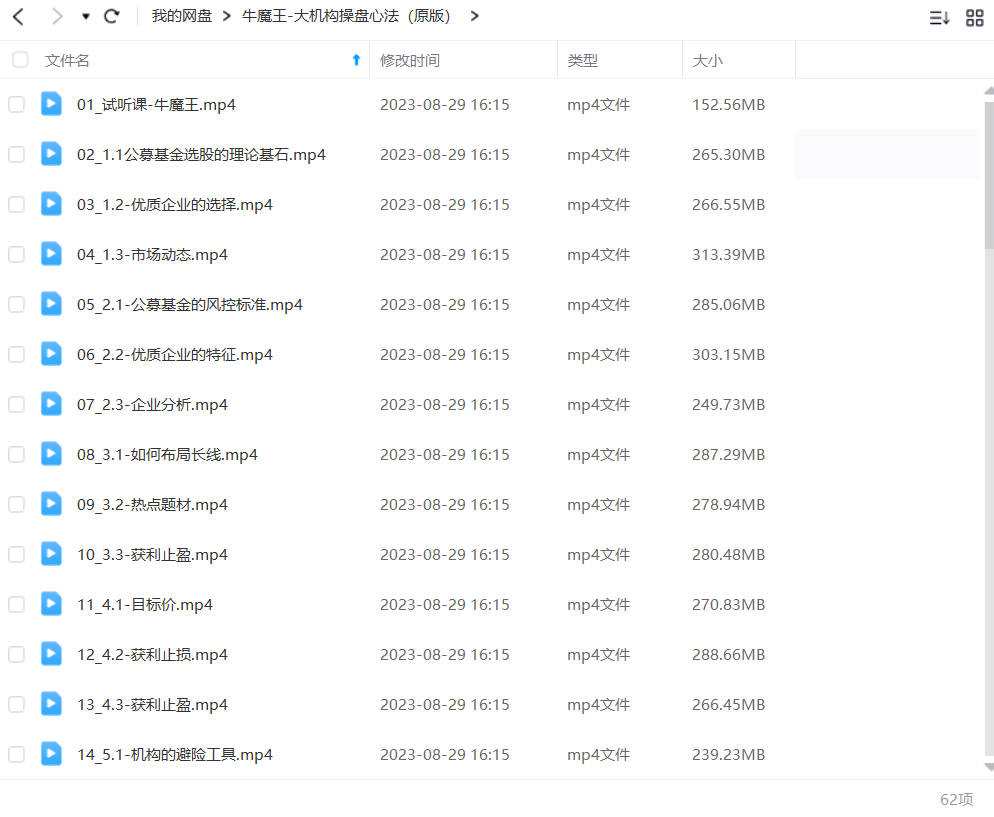
Task: Click the video icon of 09_3.2-热点题材.mp4
Action: [51, 504]
